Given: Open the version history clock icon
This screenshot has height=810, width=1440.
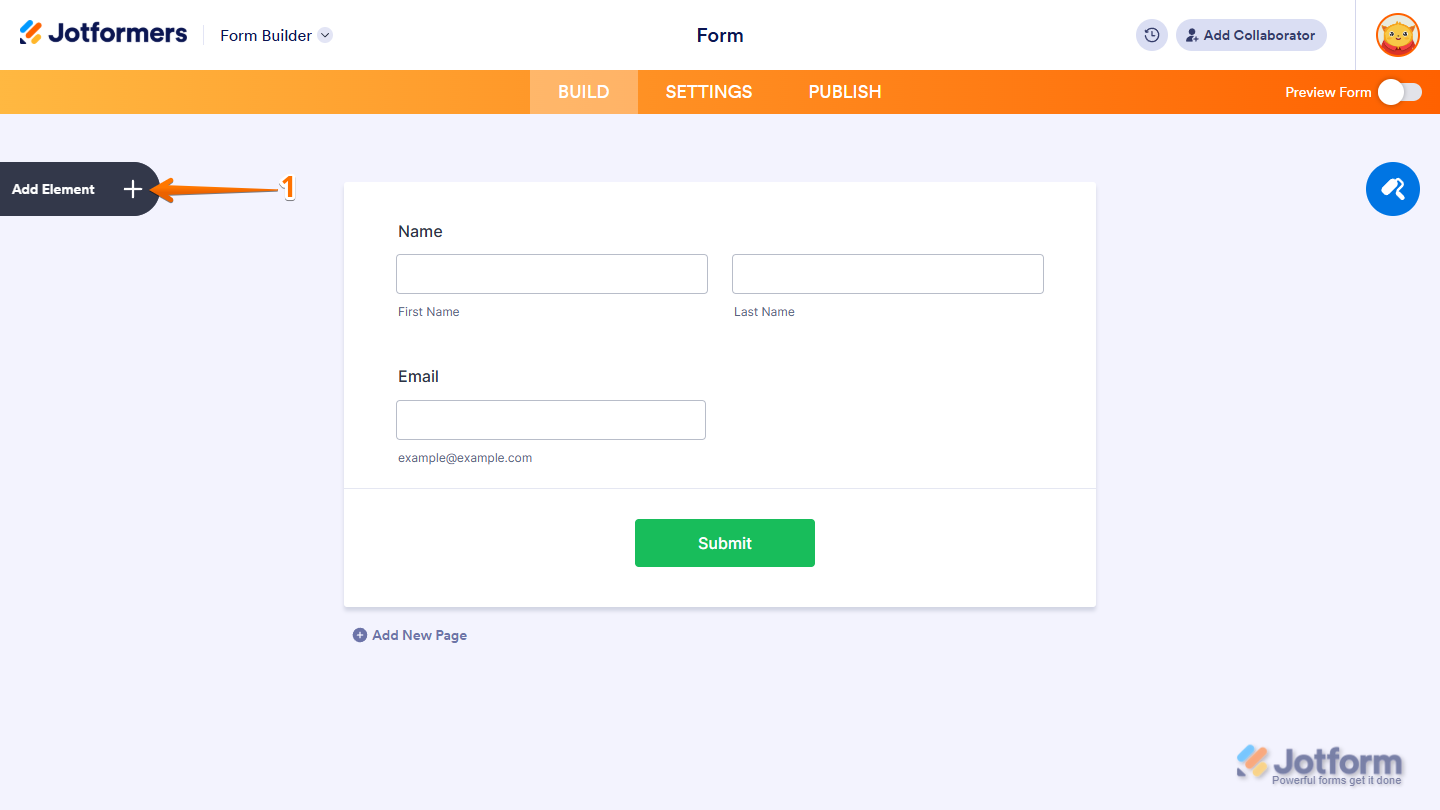Looking at the screenshot, I should point(1151,35).
